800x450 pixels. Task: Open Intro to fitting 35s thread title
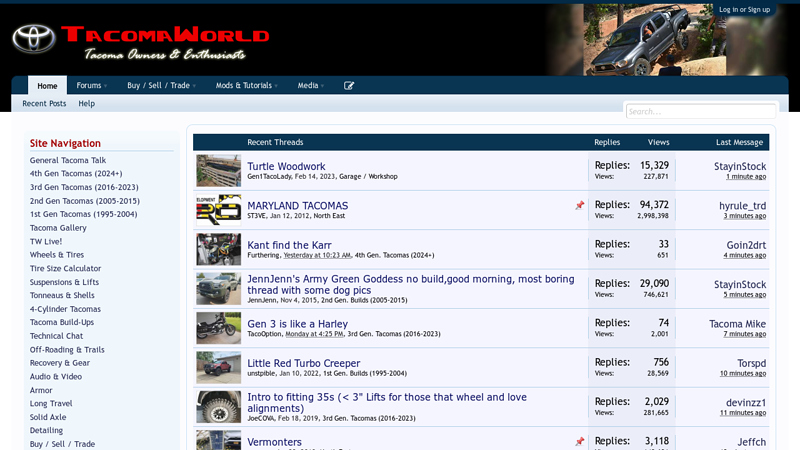point(387,403)
